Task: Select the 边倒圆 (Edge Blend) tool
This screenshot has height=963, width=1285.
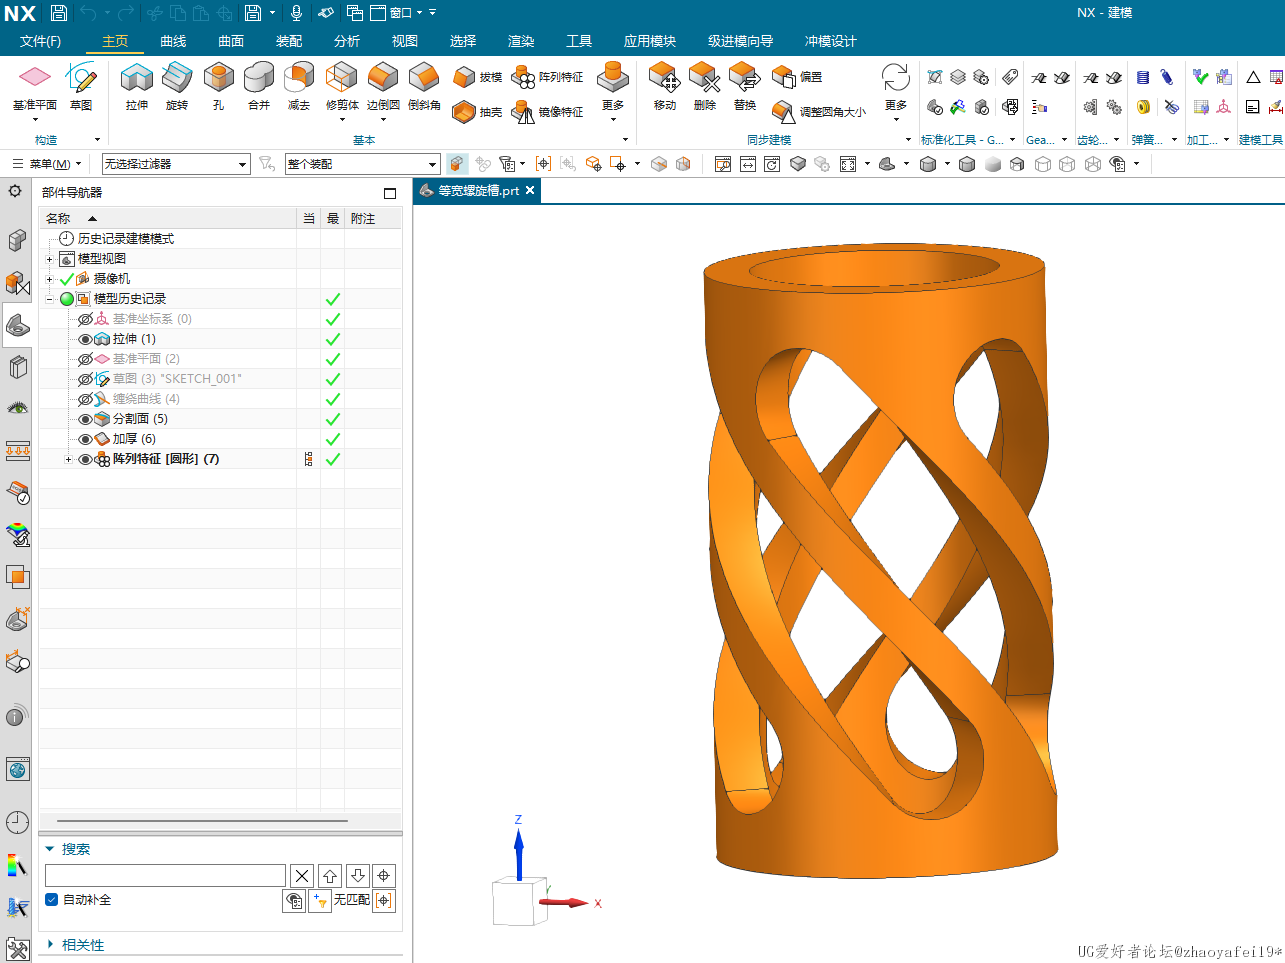Action: (x=383, y=86)
